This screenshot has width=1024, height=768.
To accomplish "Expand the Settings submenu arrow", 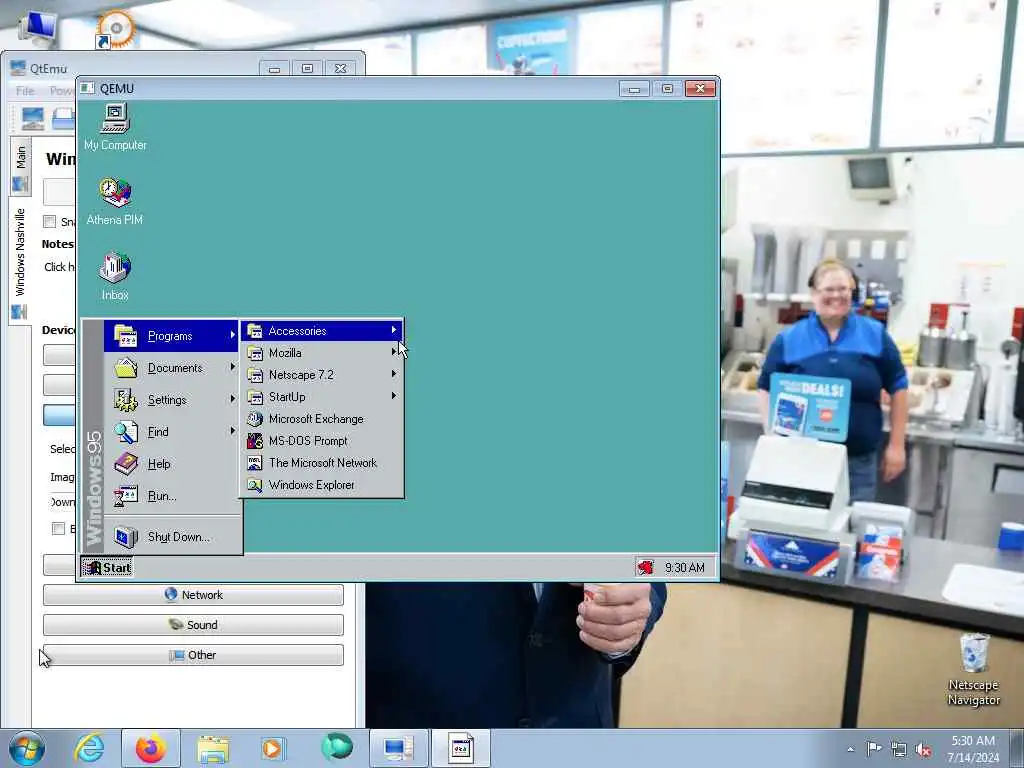I will coord(232,398).
